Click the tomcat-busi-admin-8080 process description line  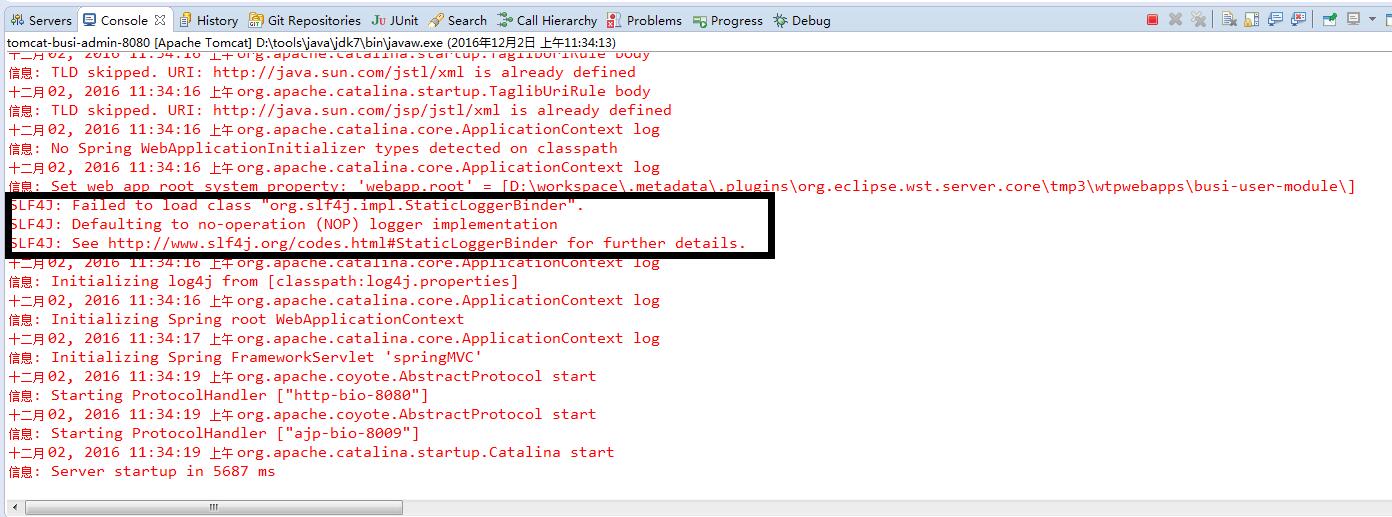point(311,43)
